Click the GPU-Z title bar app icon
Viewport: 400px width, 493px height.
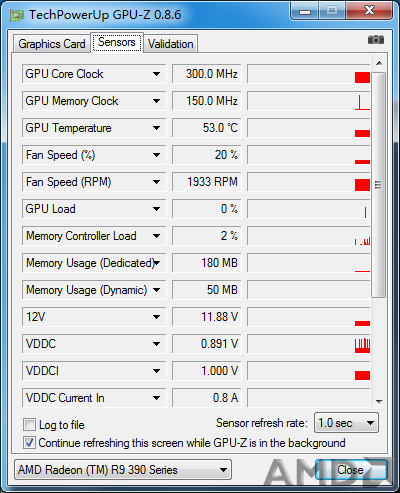[x=16, y=15]
